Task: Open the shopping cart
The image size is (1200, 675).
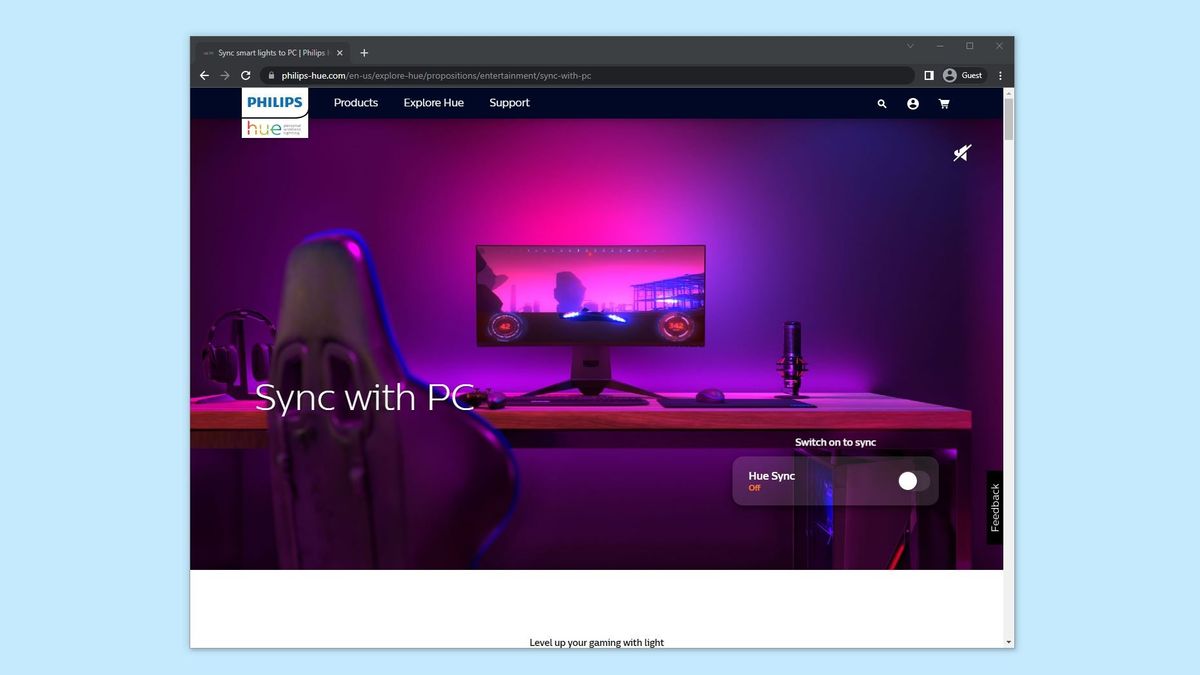Action: click(944, 103)
